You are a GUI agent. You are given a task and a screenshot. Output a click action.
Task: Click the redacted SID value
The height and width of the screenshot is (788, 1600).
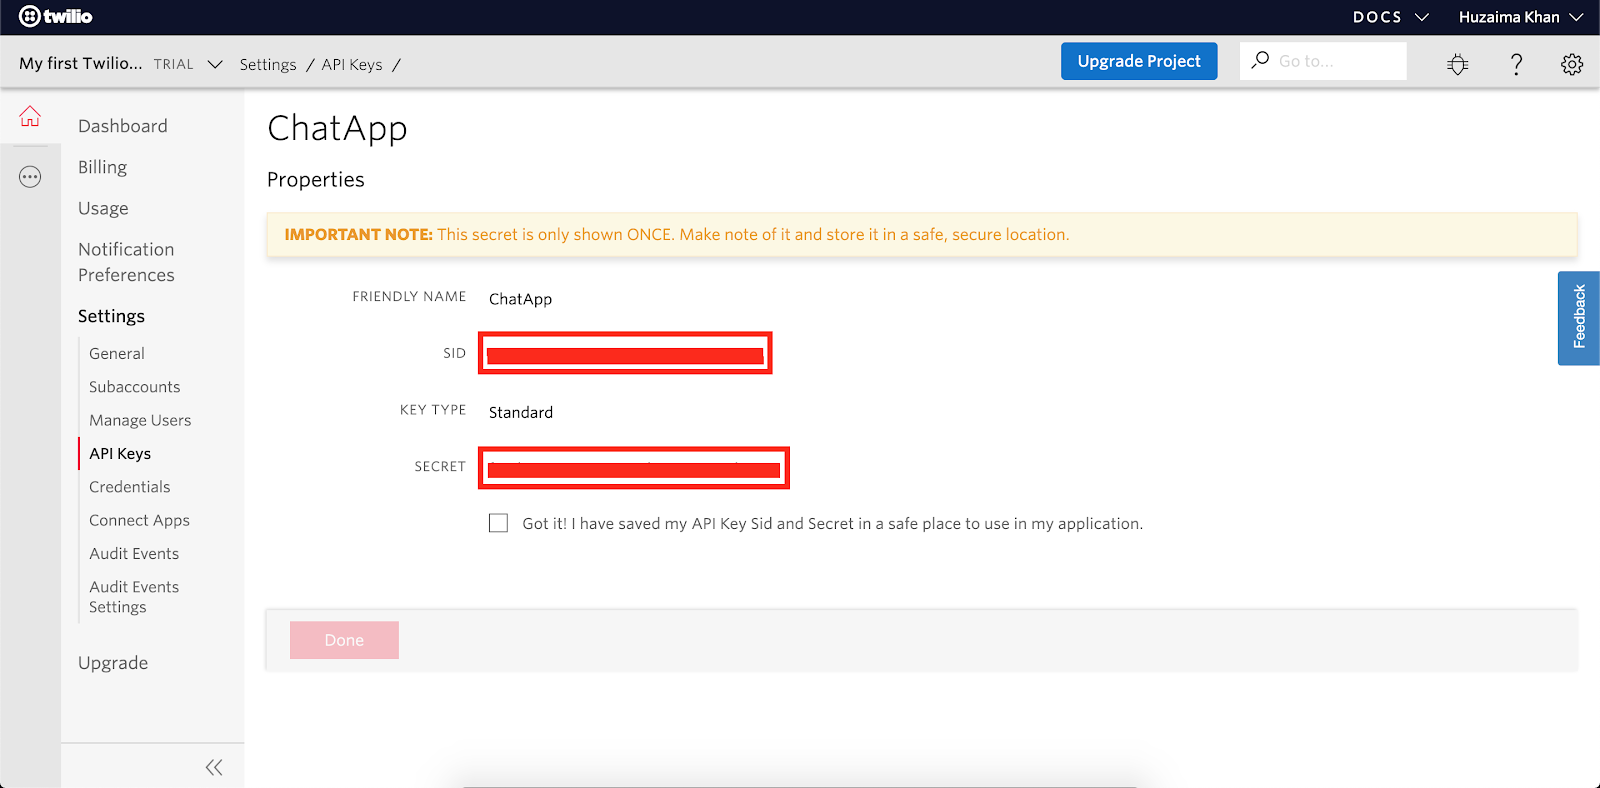[625, 353]
